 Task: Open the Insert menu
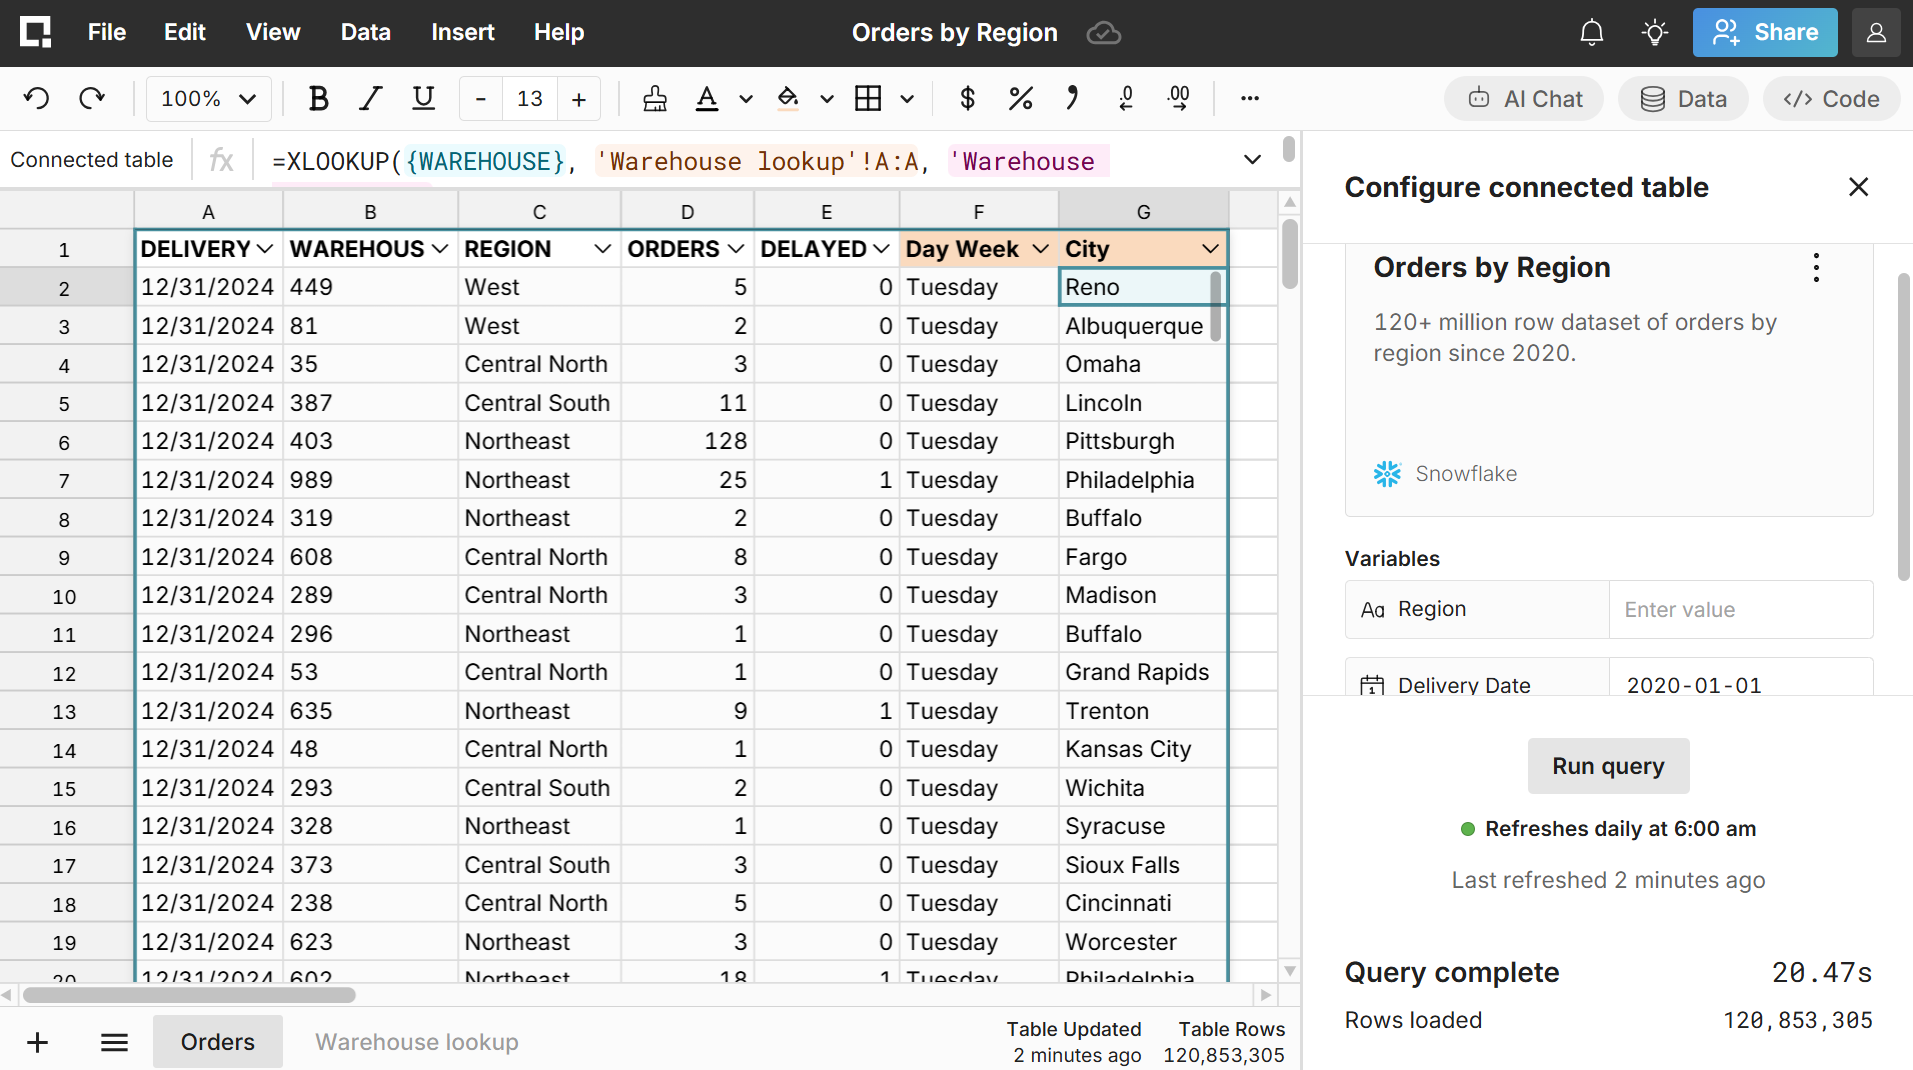pyautogui.click(x=463, y=32)
